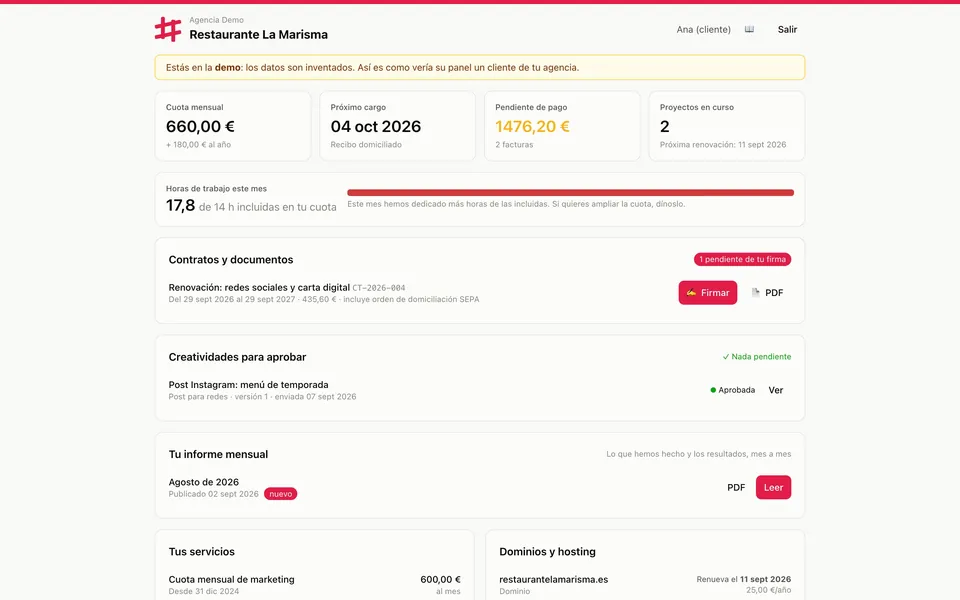The height and width of the screenshot is (600, 960).
Task: Click 'Tus servicios' heading
Action: pyautogui.click(x=202, y=552)
